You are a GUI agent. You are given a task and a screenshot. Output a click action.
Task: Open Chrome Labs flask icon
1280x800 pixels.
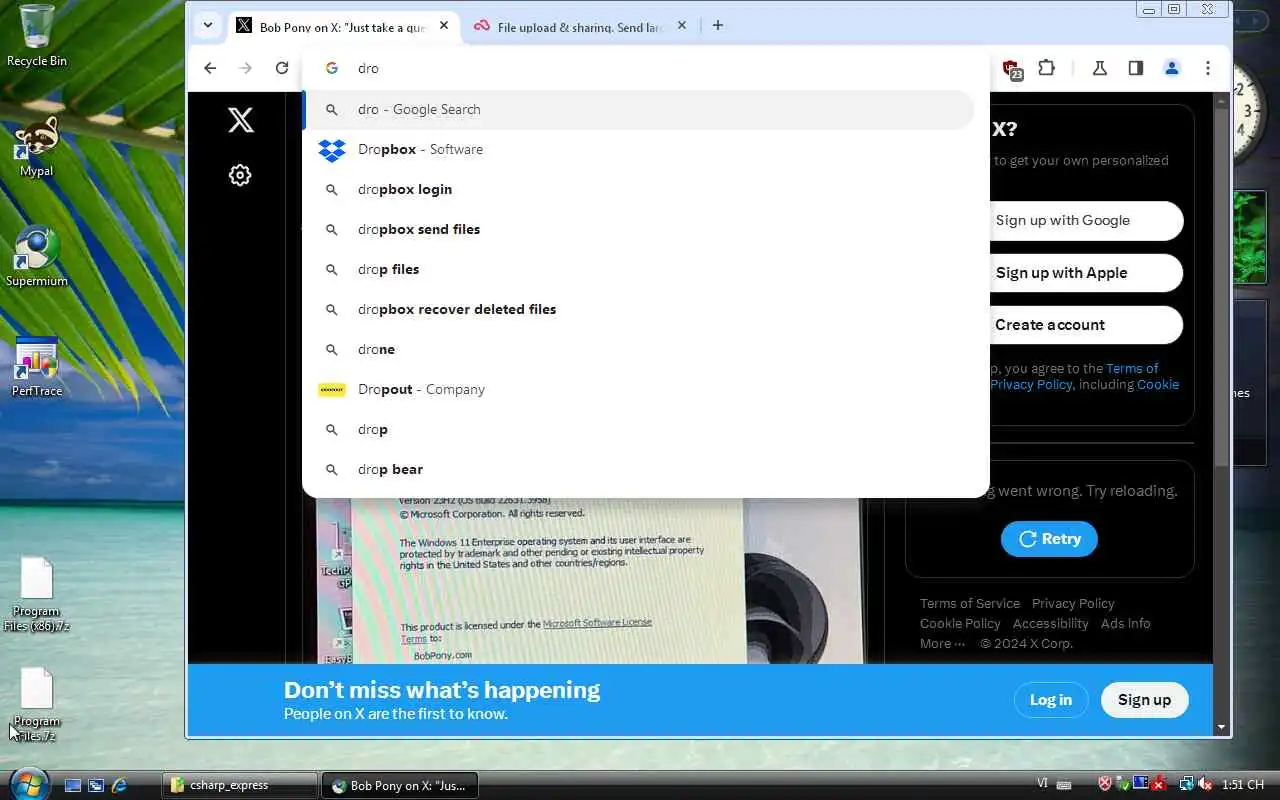[1100, 68]
